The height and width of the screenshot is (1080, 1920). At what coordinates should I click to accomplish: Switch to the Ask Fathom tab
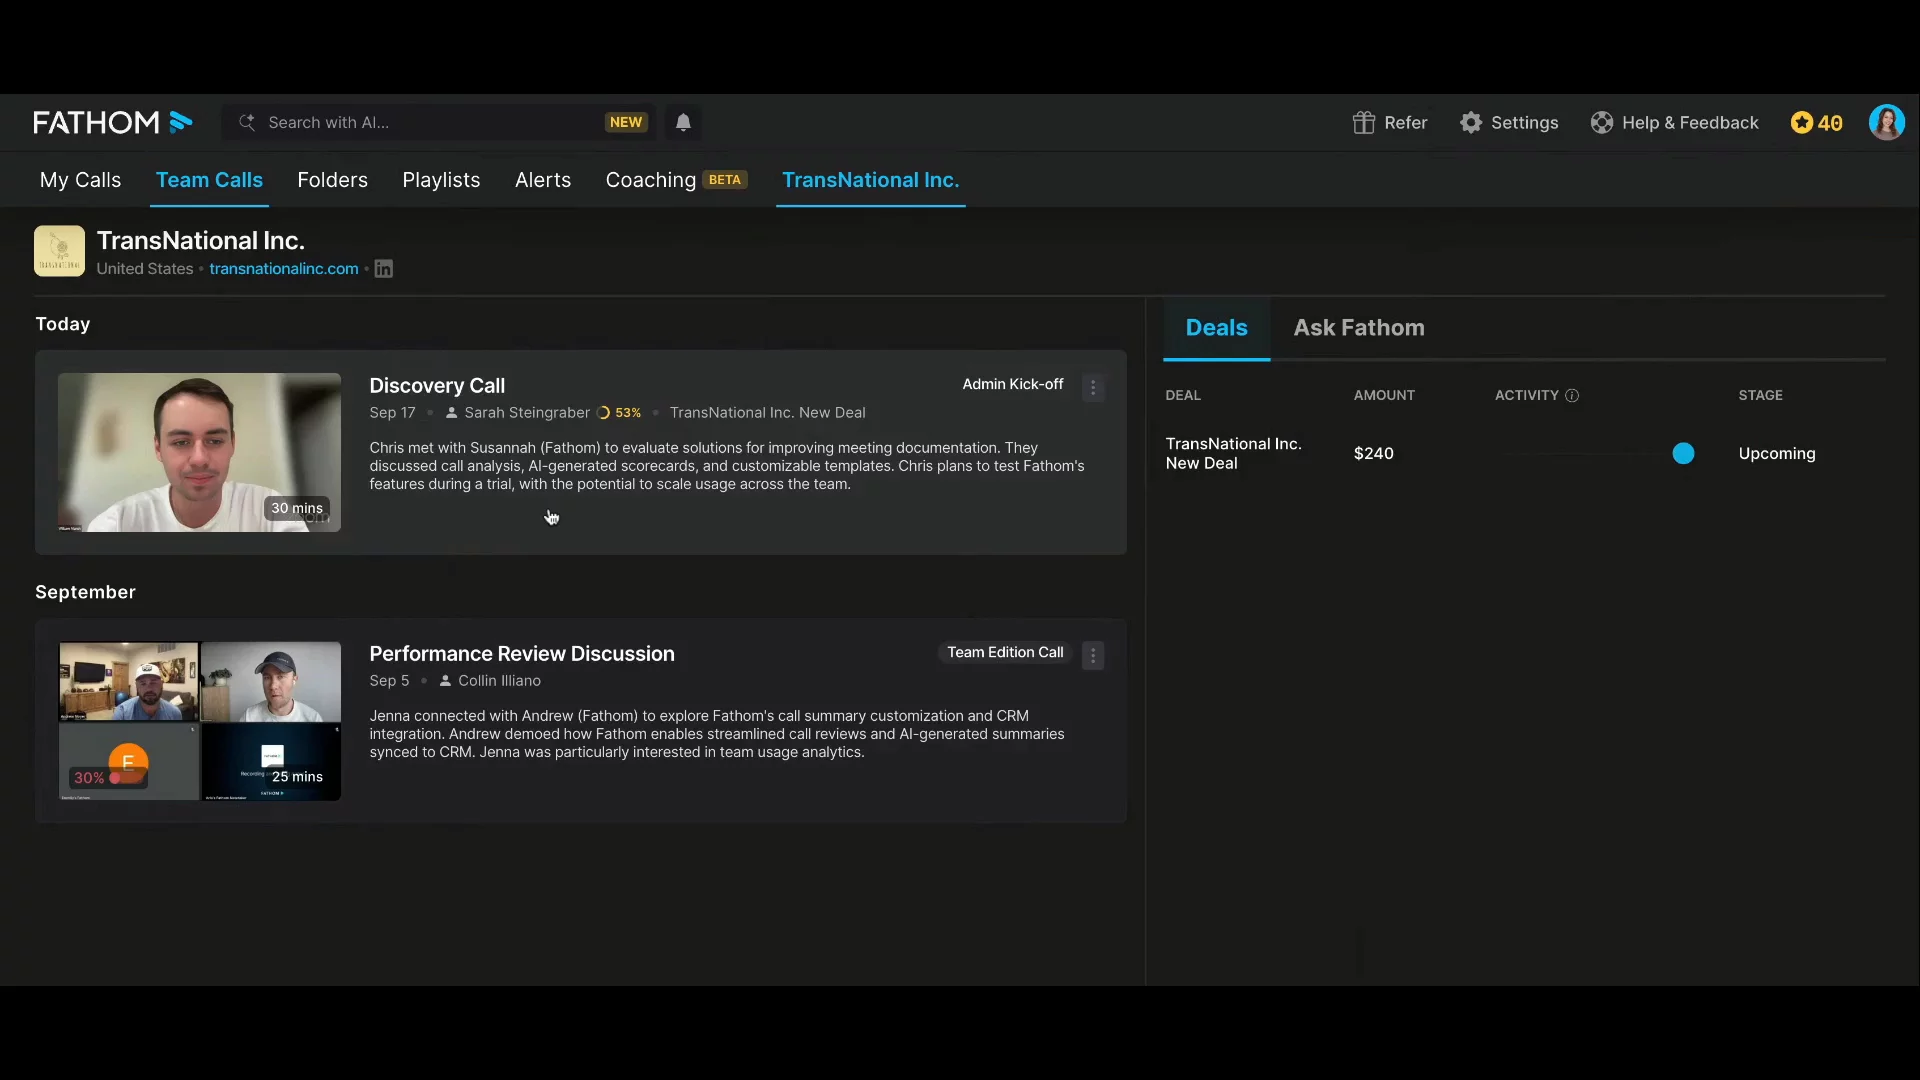pyautogui.click(x=1358, y=328)
